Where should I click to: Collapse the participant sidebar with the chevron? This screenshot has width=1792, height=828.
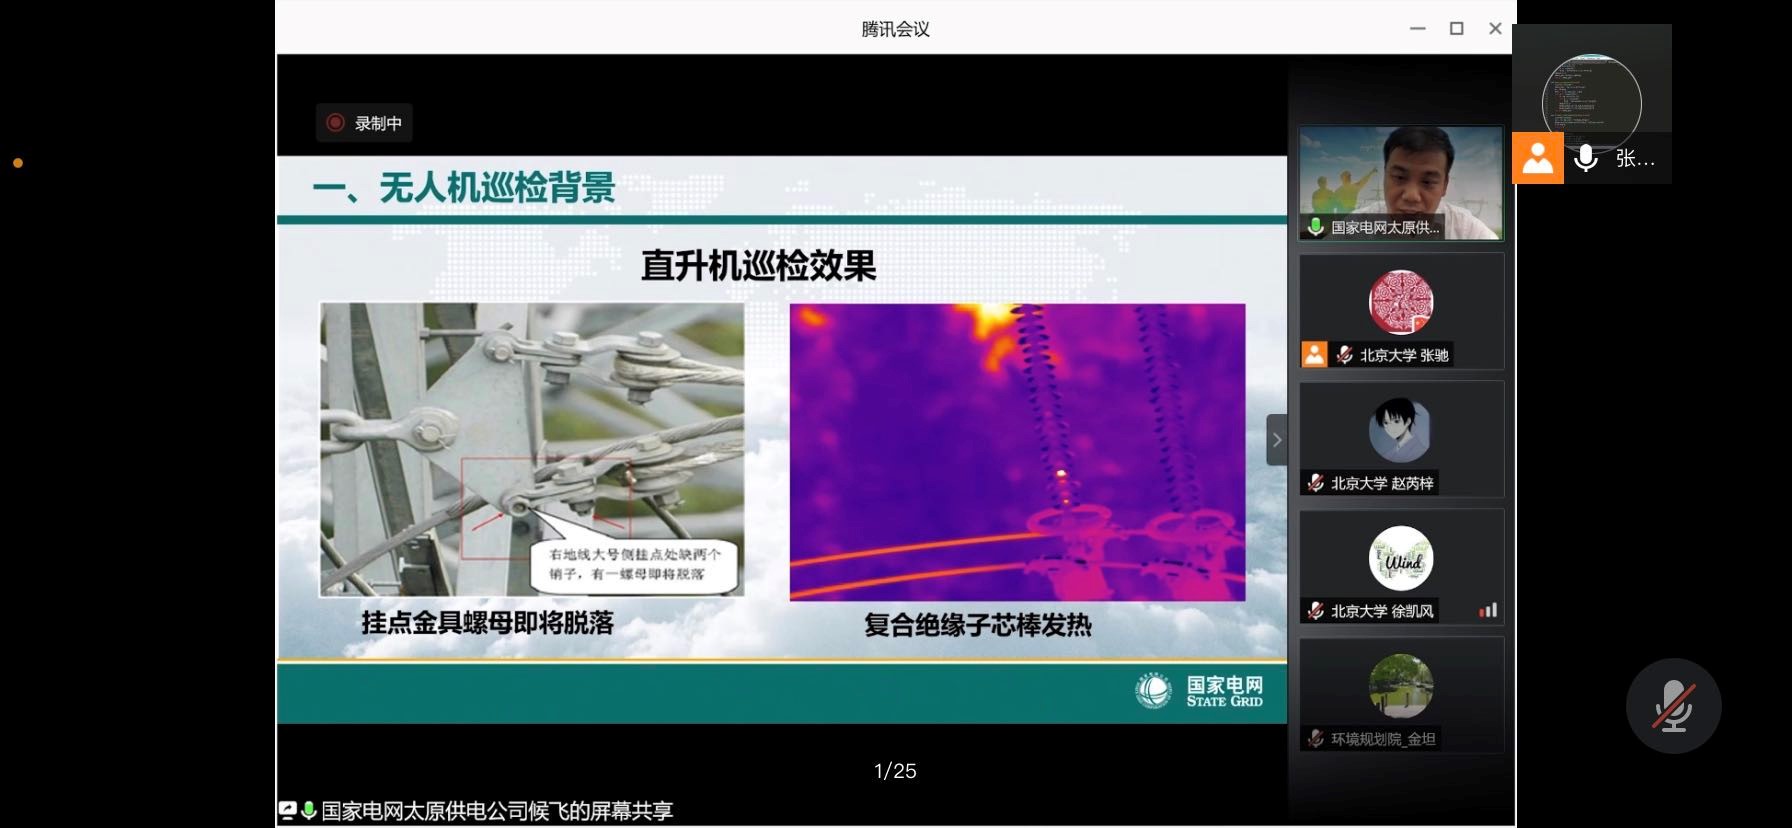(1276, 440)
